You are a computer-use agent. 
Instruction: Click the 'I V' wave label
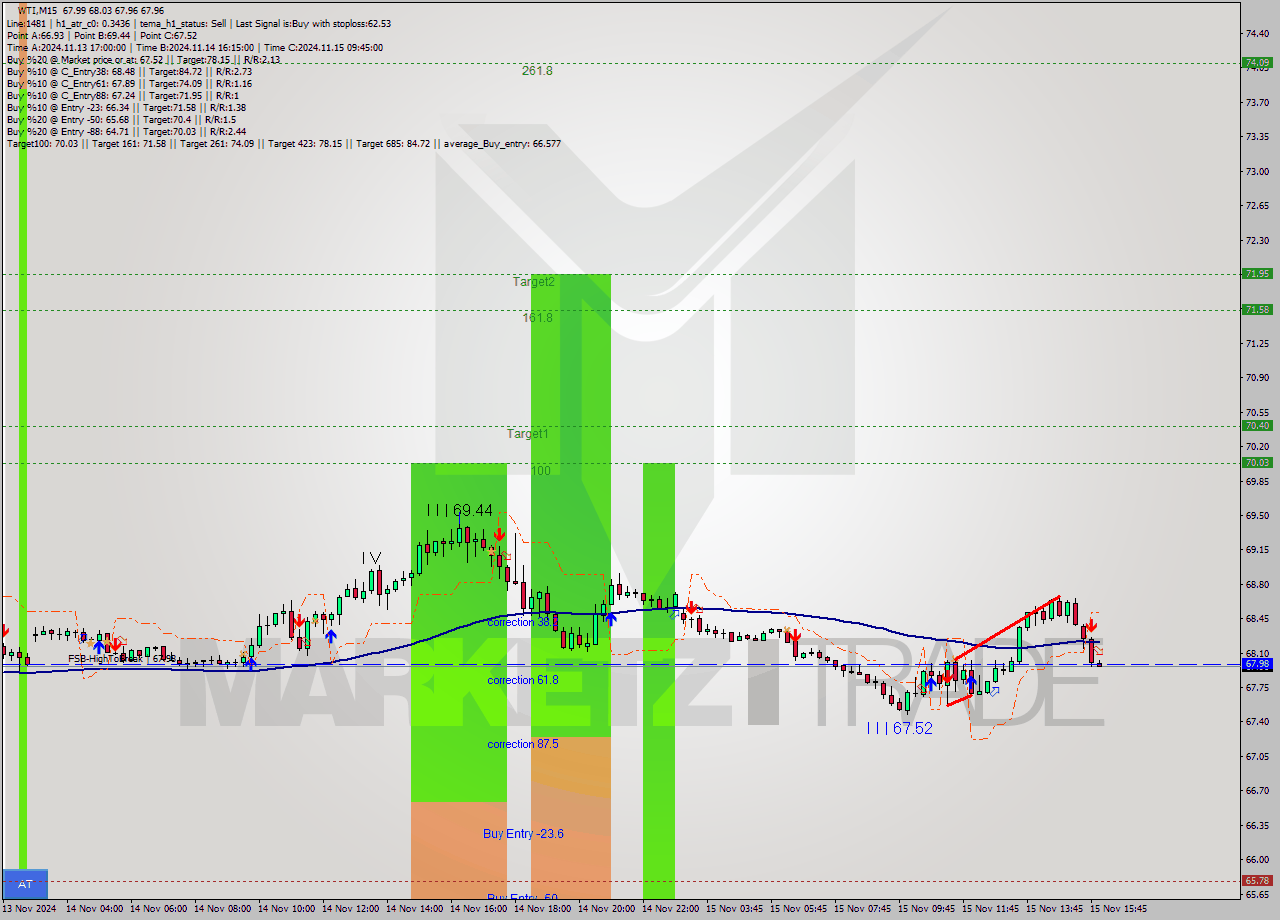pos(371,556)
